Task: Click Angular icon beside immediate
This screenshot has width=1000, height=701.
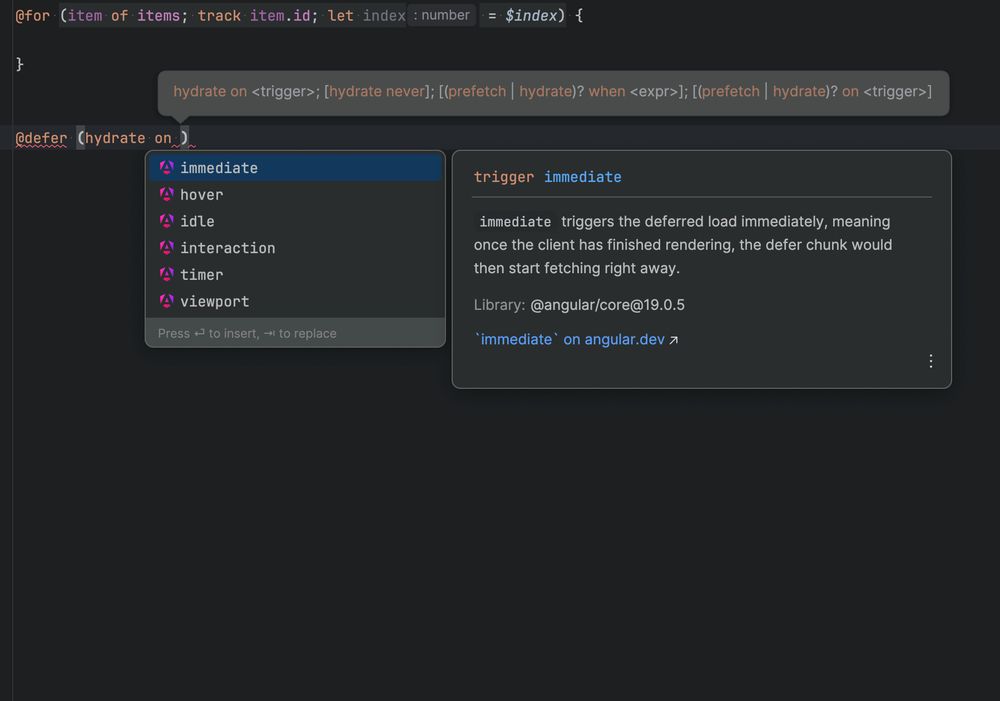Action: [166, 167]
